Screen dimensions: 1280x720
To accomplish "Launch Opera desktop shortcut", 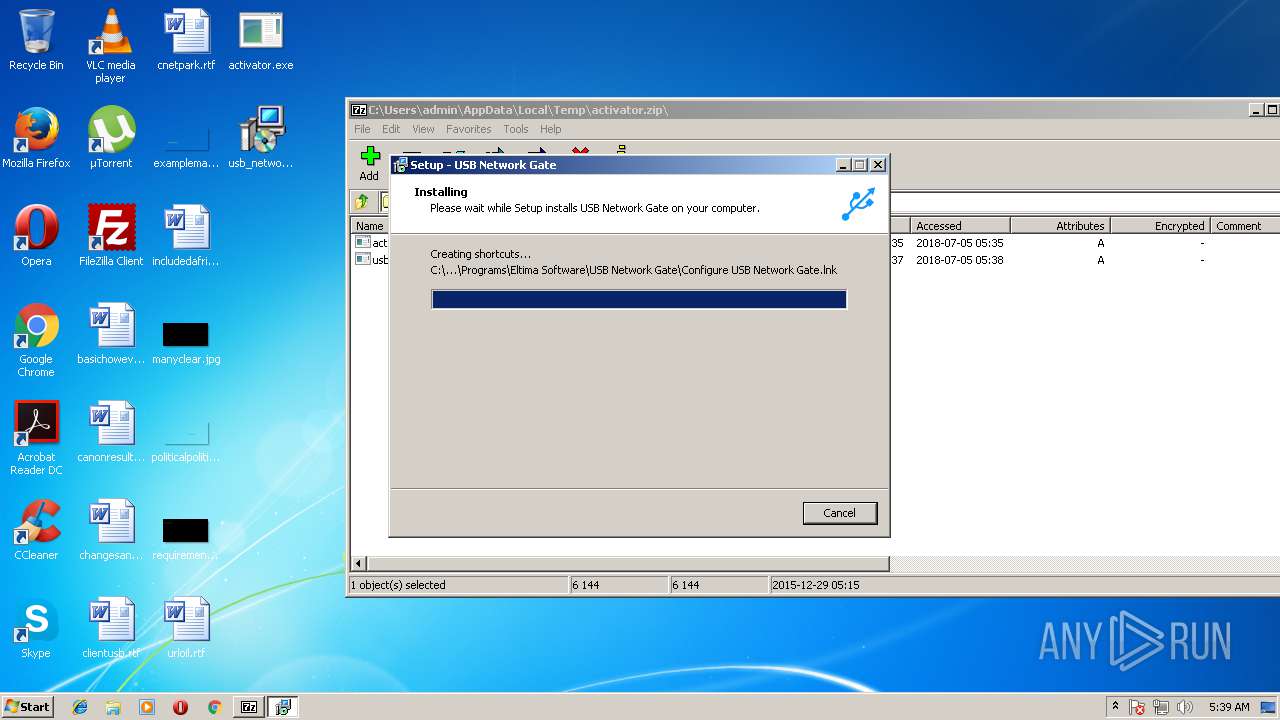I will point(36,237).
